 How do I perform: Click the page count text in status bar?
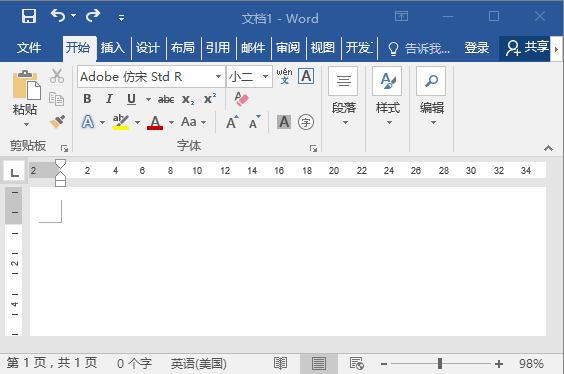tap(52, 363)
